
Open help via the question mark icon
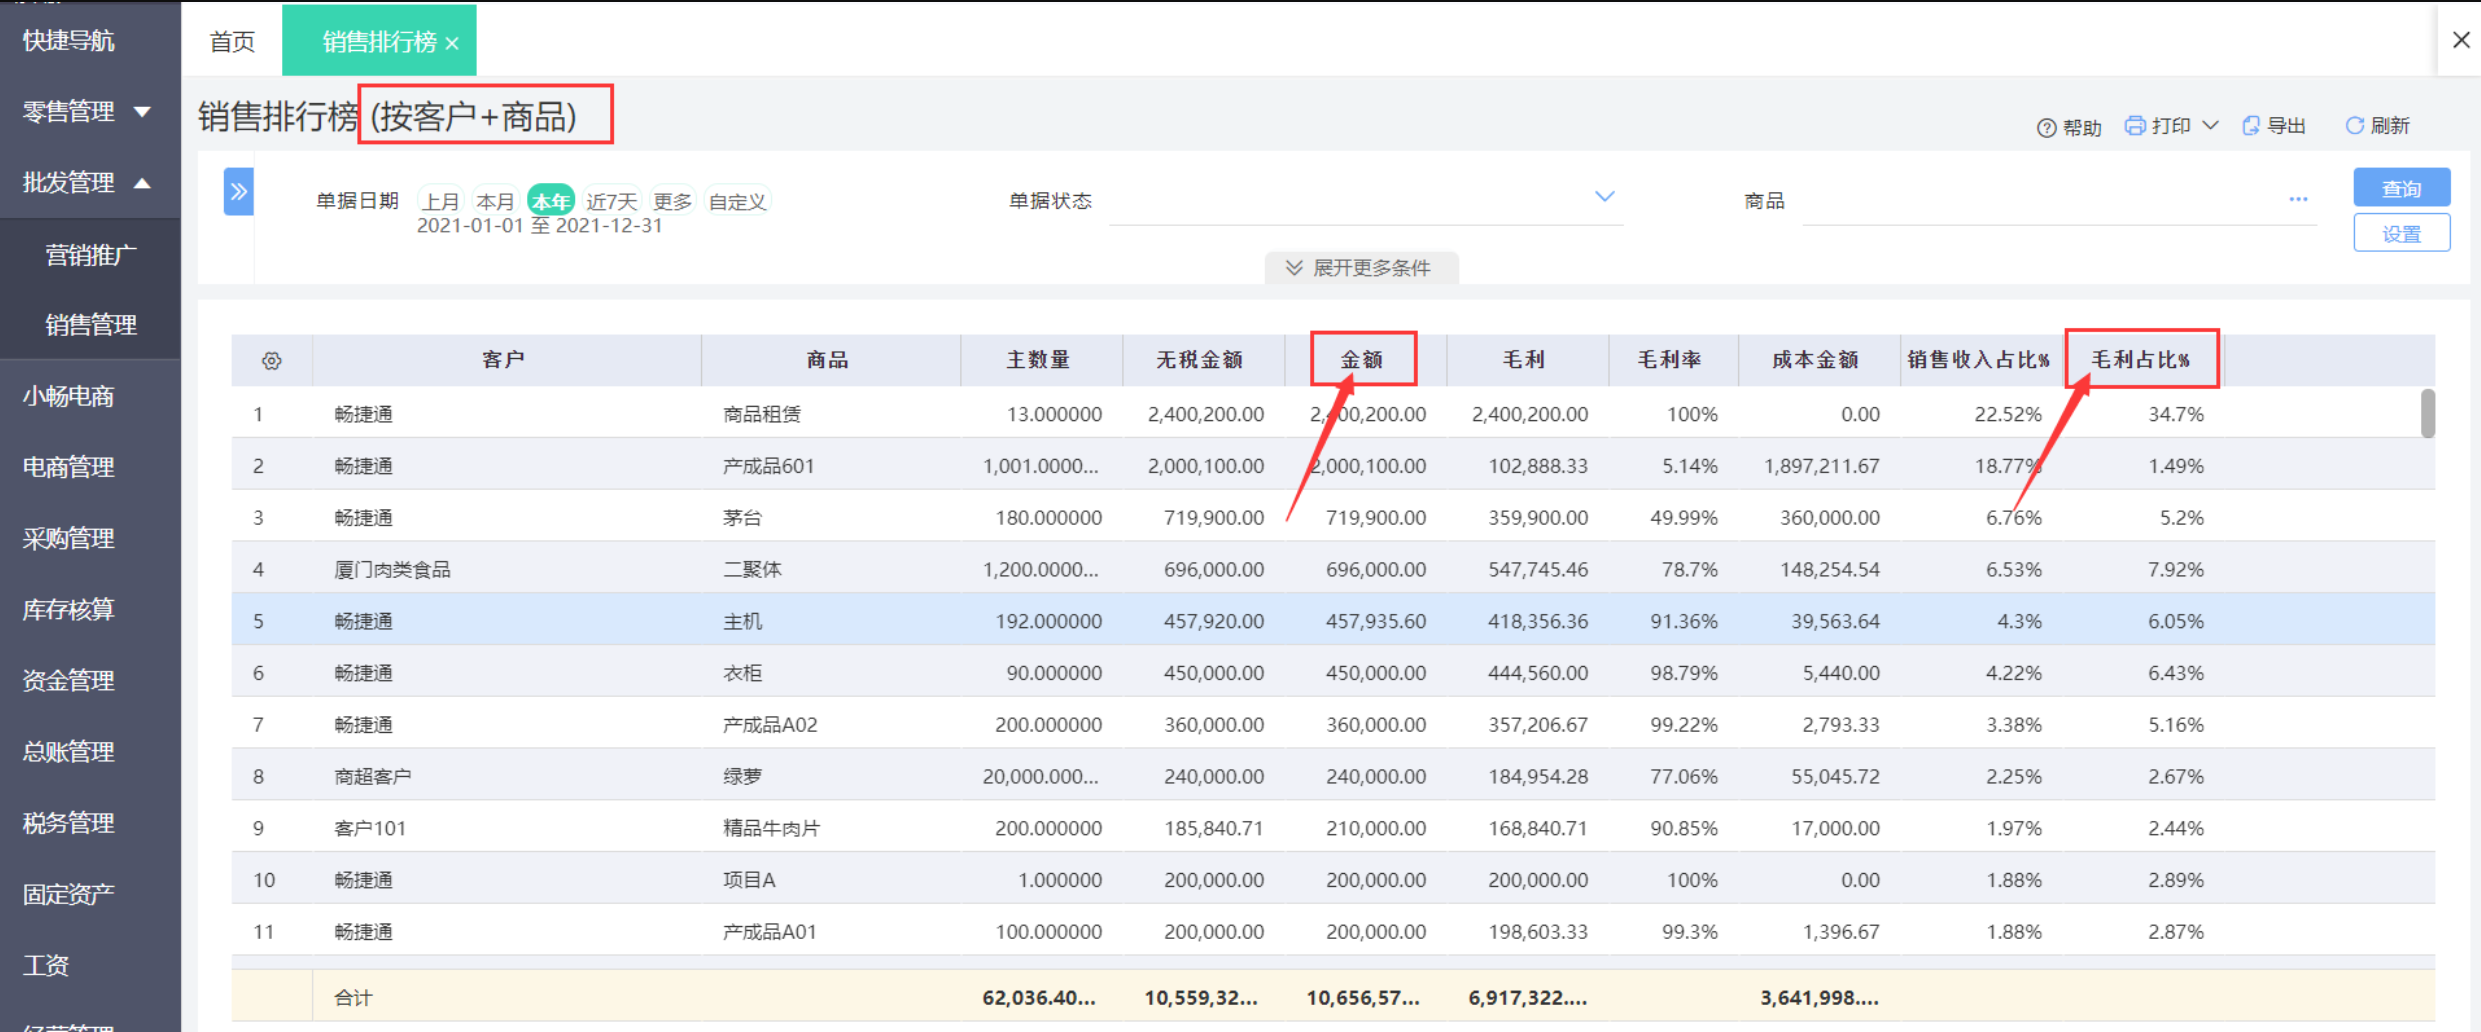click(2046, 128)
